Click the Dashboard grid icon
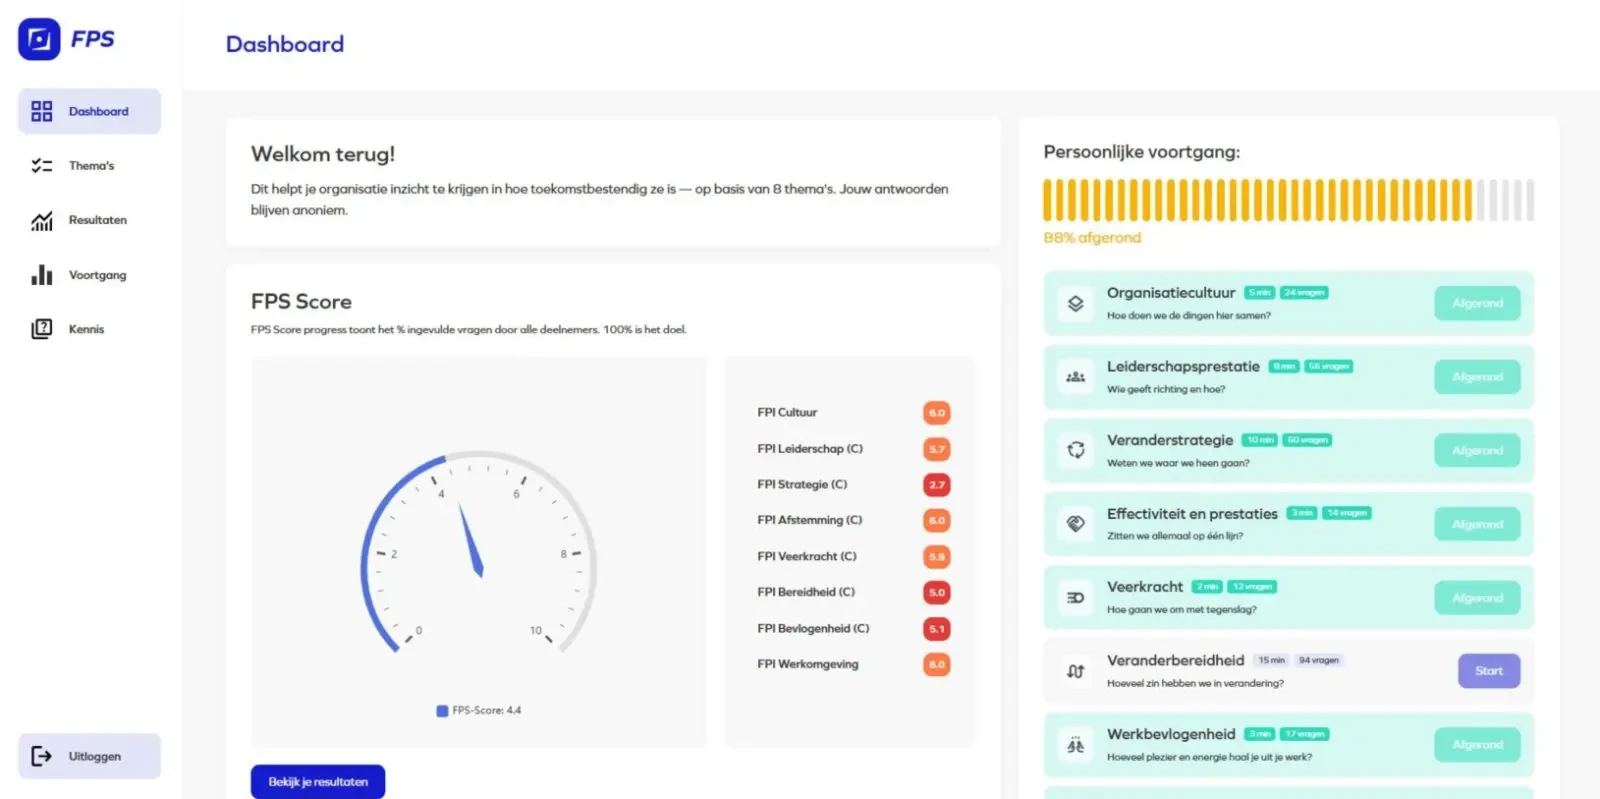The image size is (1600, 799). click(x=41, y=111)
